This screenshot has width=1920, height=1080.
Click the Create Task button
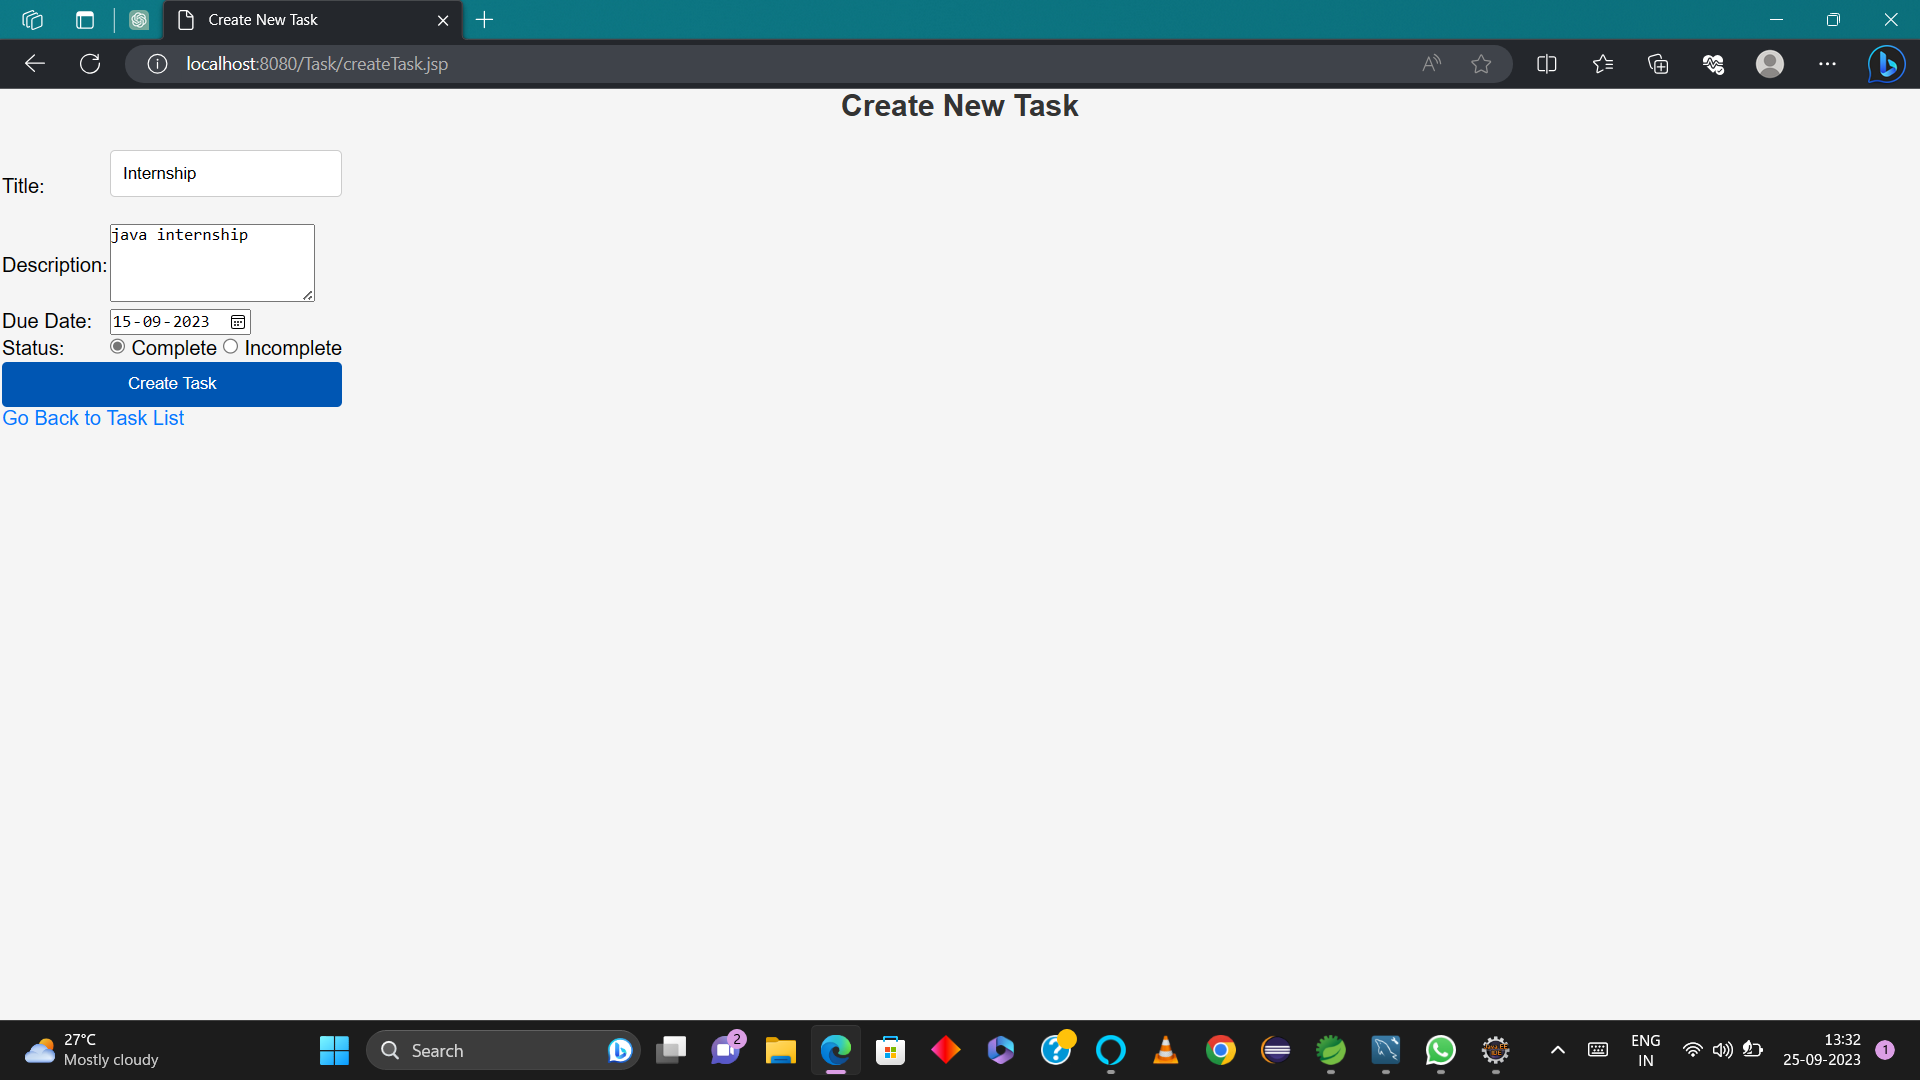[x=171, y=383]
